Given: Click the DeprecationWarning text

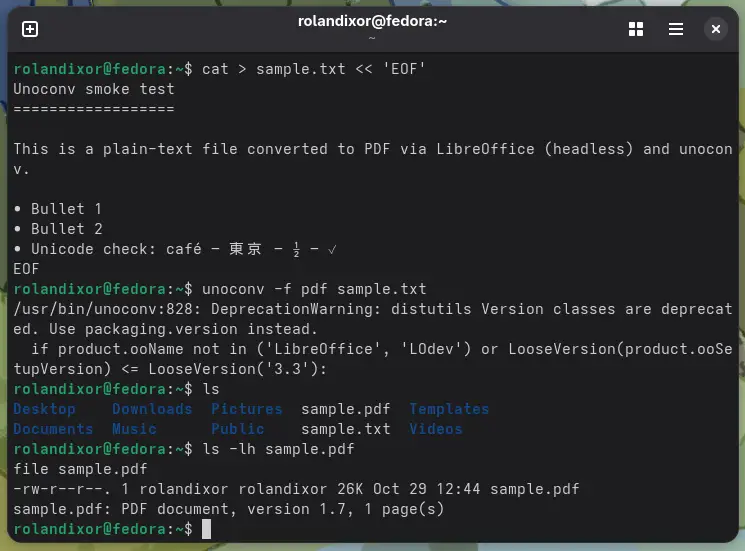Looking at the screenshot, I should [290, 309].
